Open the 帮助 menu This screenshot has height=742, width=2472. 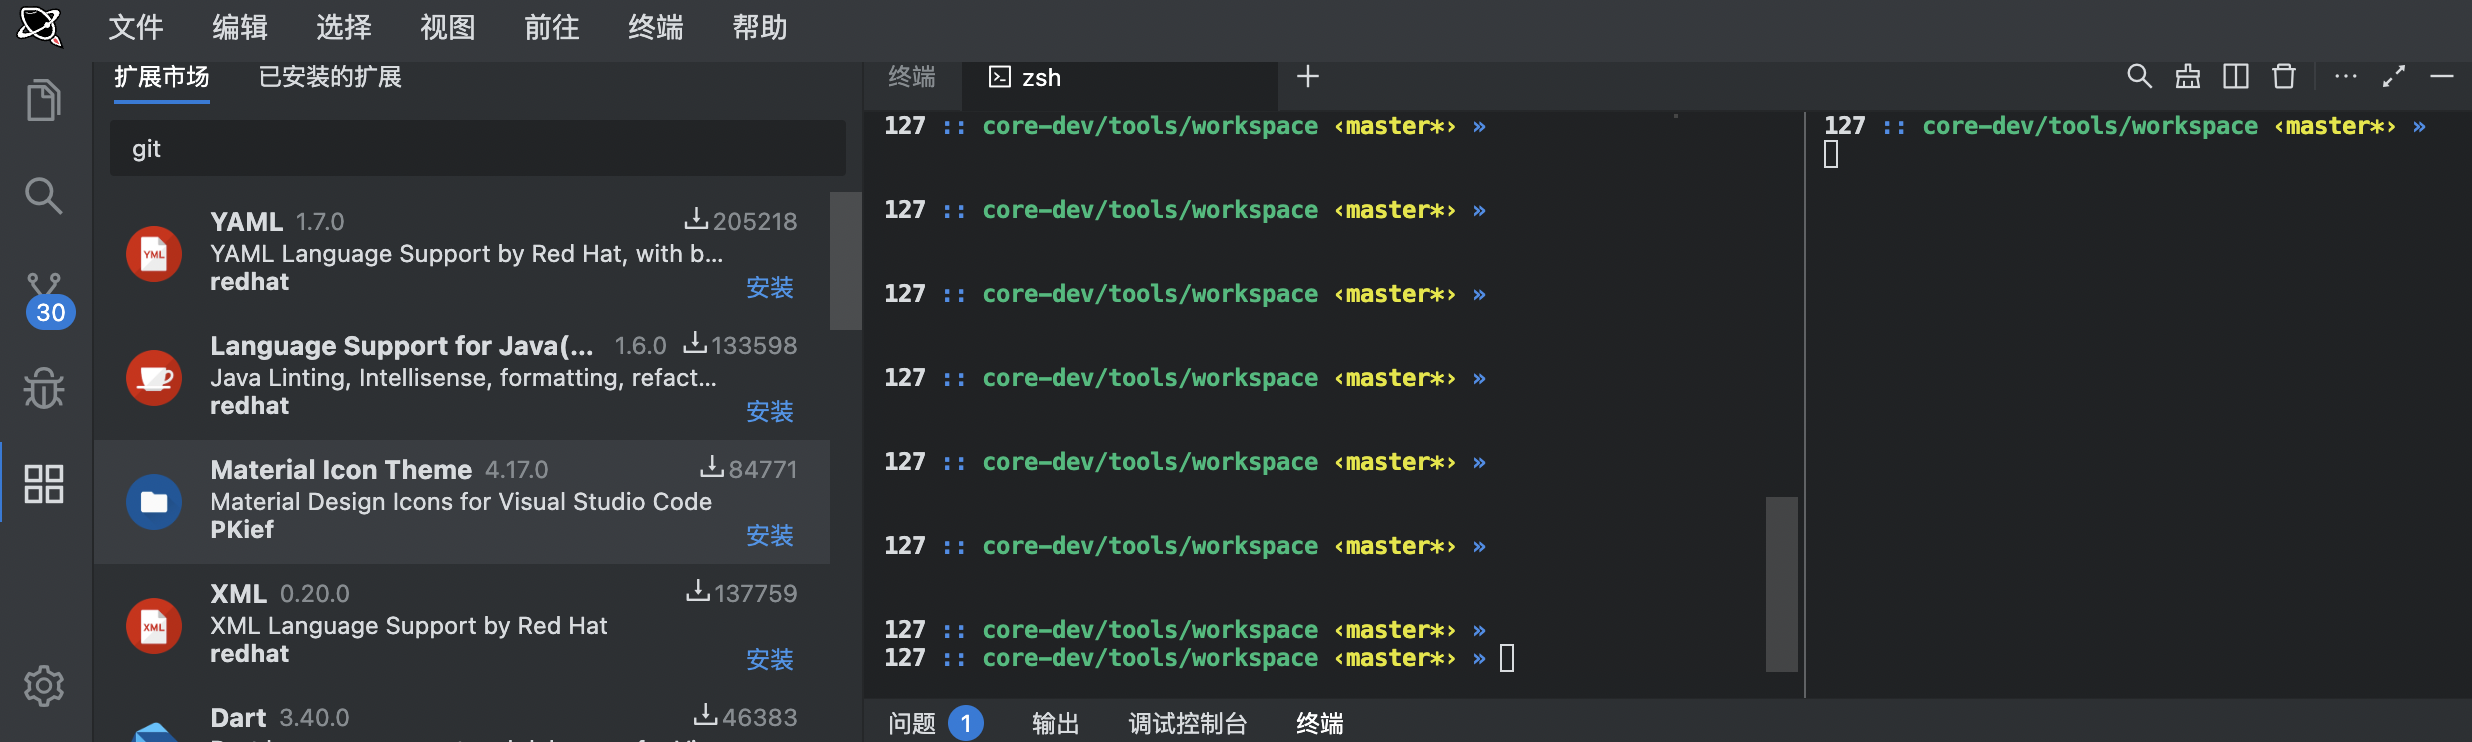(x=760, y=27)
